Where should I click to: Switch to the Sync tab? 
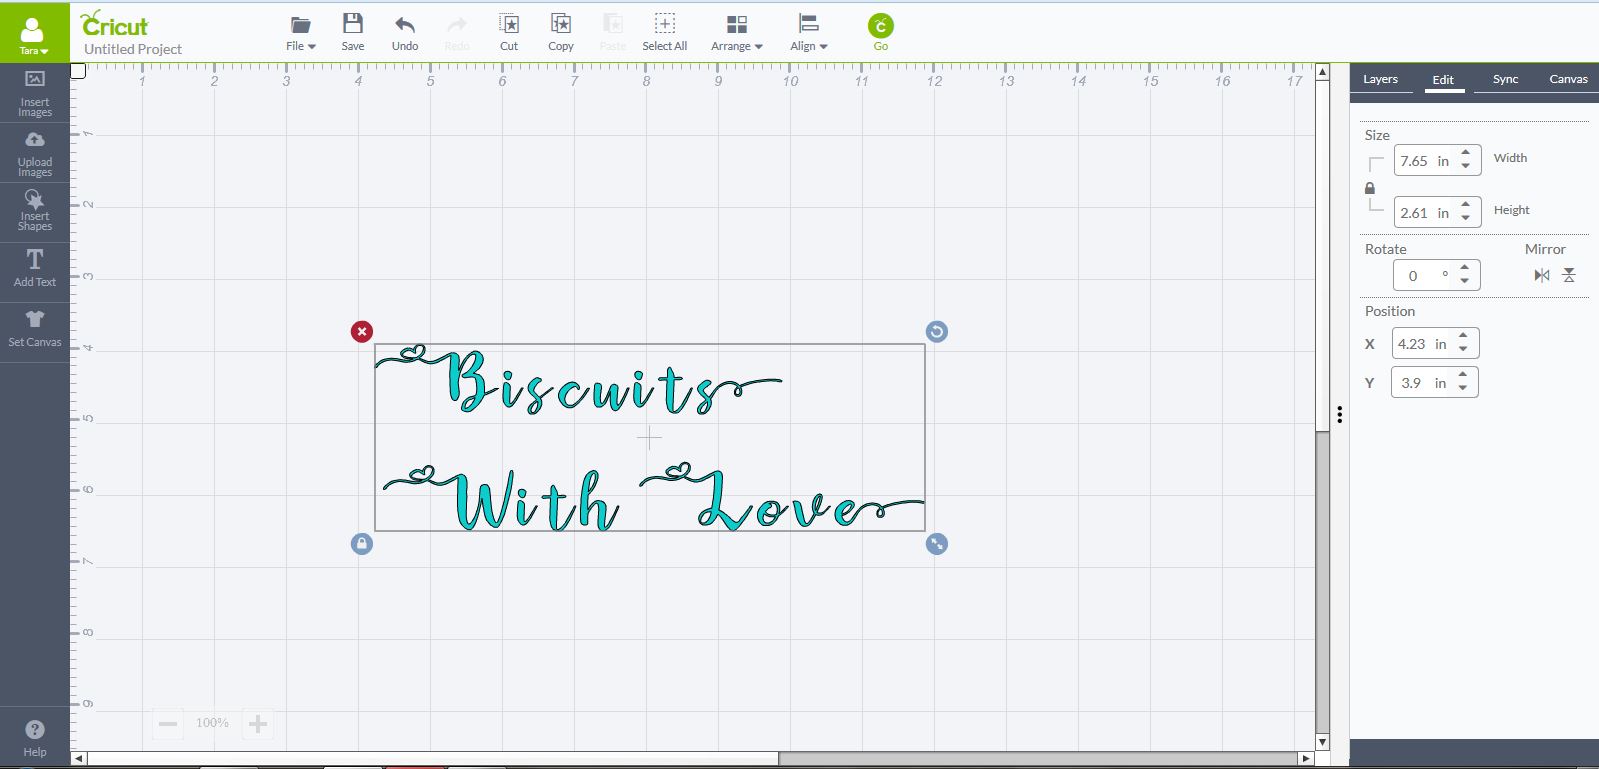1505,79
